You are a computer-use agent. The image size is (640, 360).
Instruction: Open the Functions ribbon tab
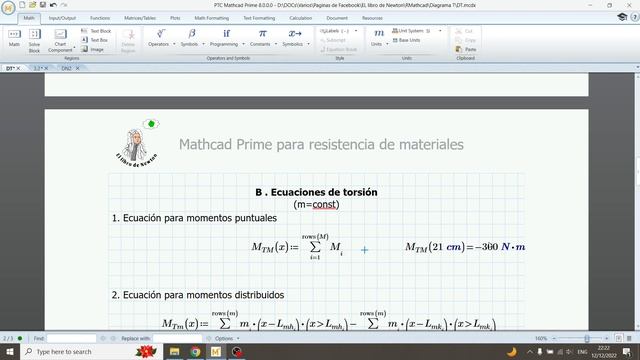[x=100, y=18]
